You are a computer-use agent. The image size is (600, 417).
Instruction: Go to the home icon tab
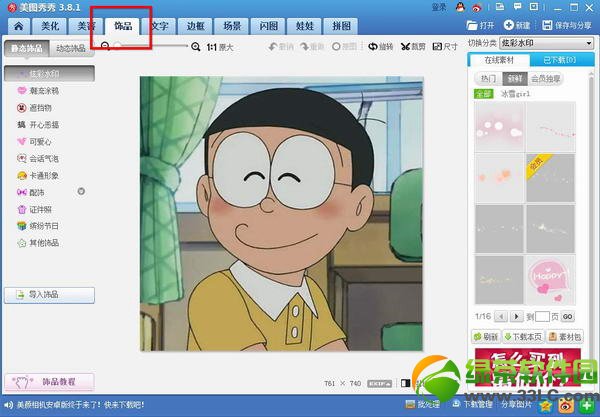click(x=18, y=24)
